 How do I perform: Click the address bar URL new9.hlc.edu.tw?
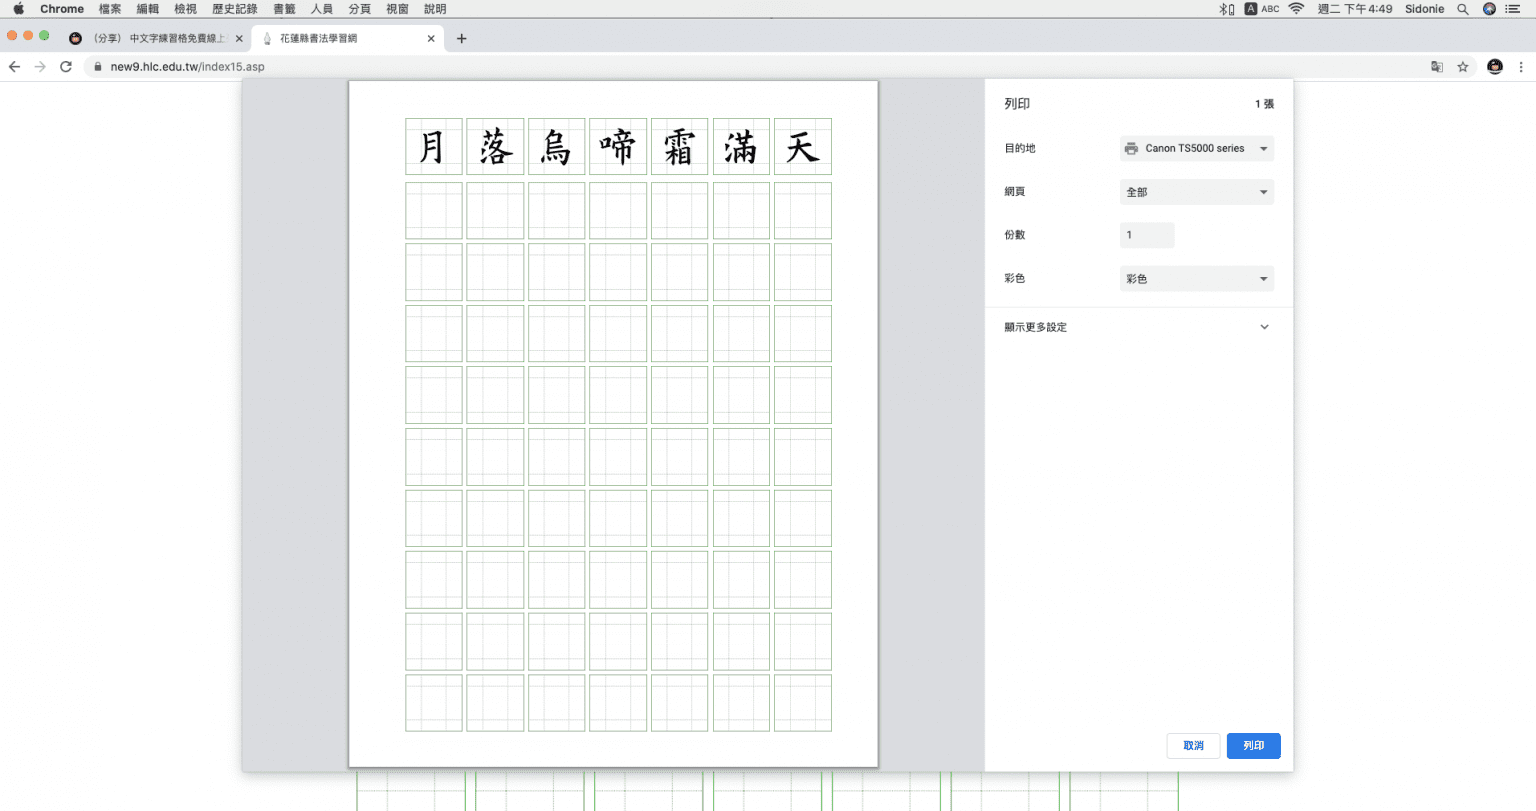pos(187,67)
